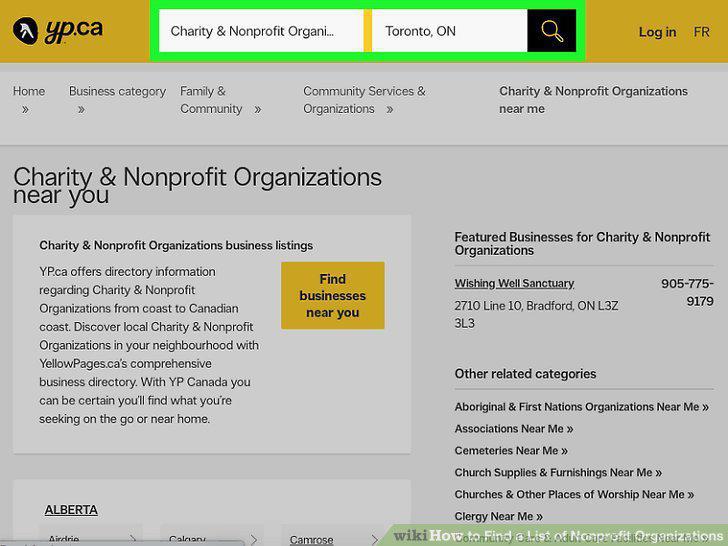The height and width of the screenshot is (546, 728).
Task: Open Aboriginal & First Nations Organizations Near Me
Action: pyautogui.click(x=581, y=407)
